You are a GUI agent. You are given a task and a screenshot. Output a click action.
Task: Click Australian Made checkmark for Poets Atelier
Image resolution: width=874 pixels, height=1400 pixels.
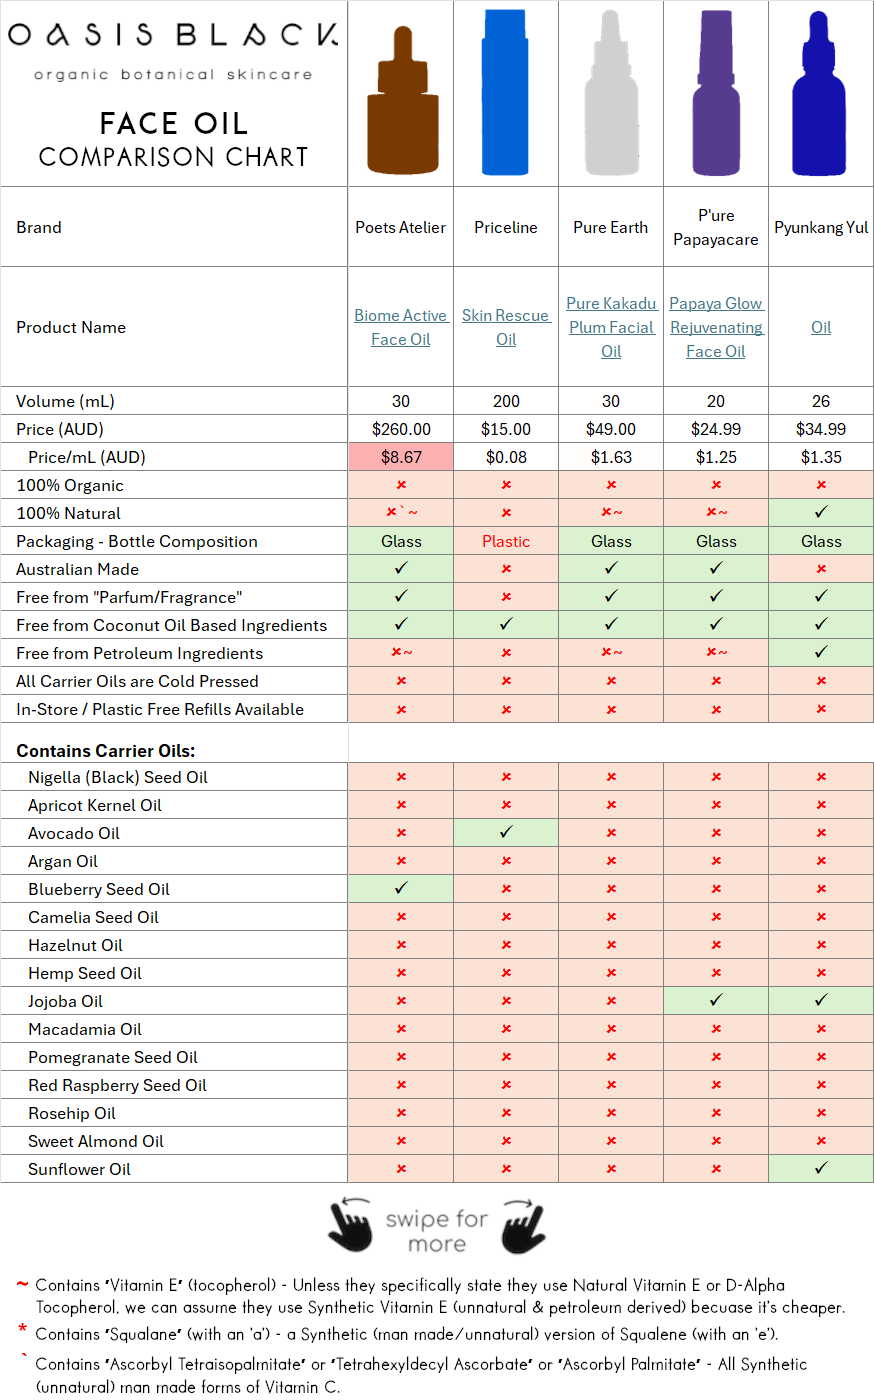(401, 568)
